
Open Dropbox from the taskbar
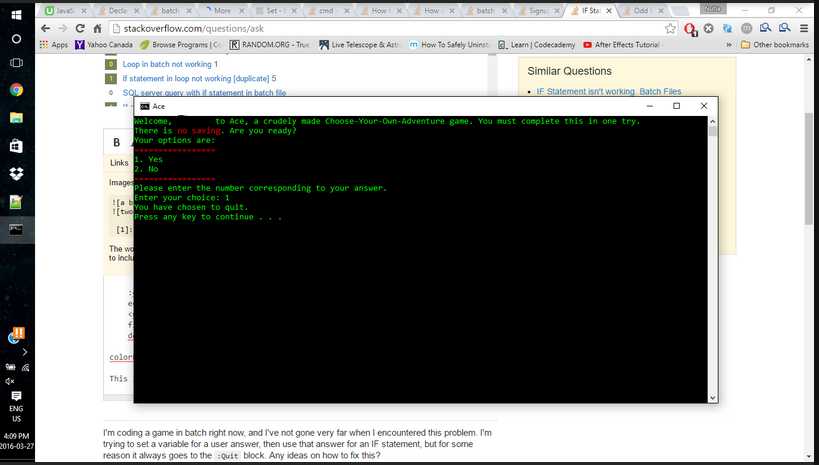pyautogui.click(x=16, y=173)
